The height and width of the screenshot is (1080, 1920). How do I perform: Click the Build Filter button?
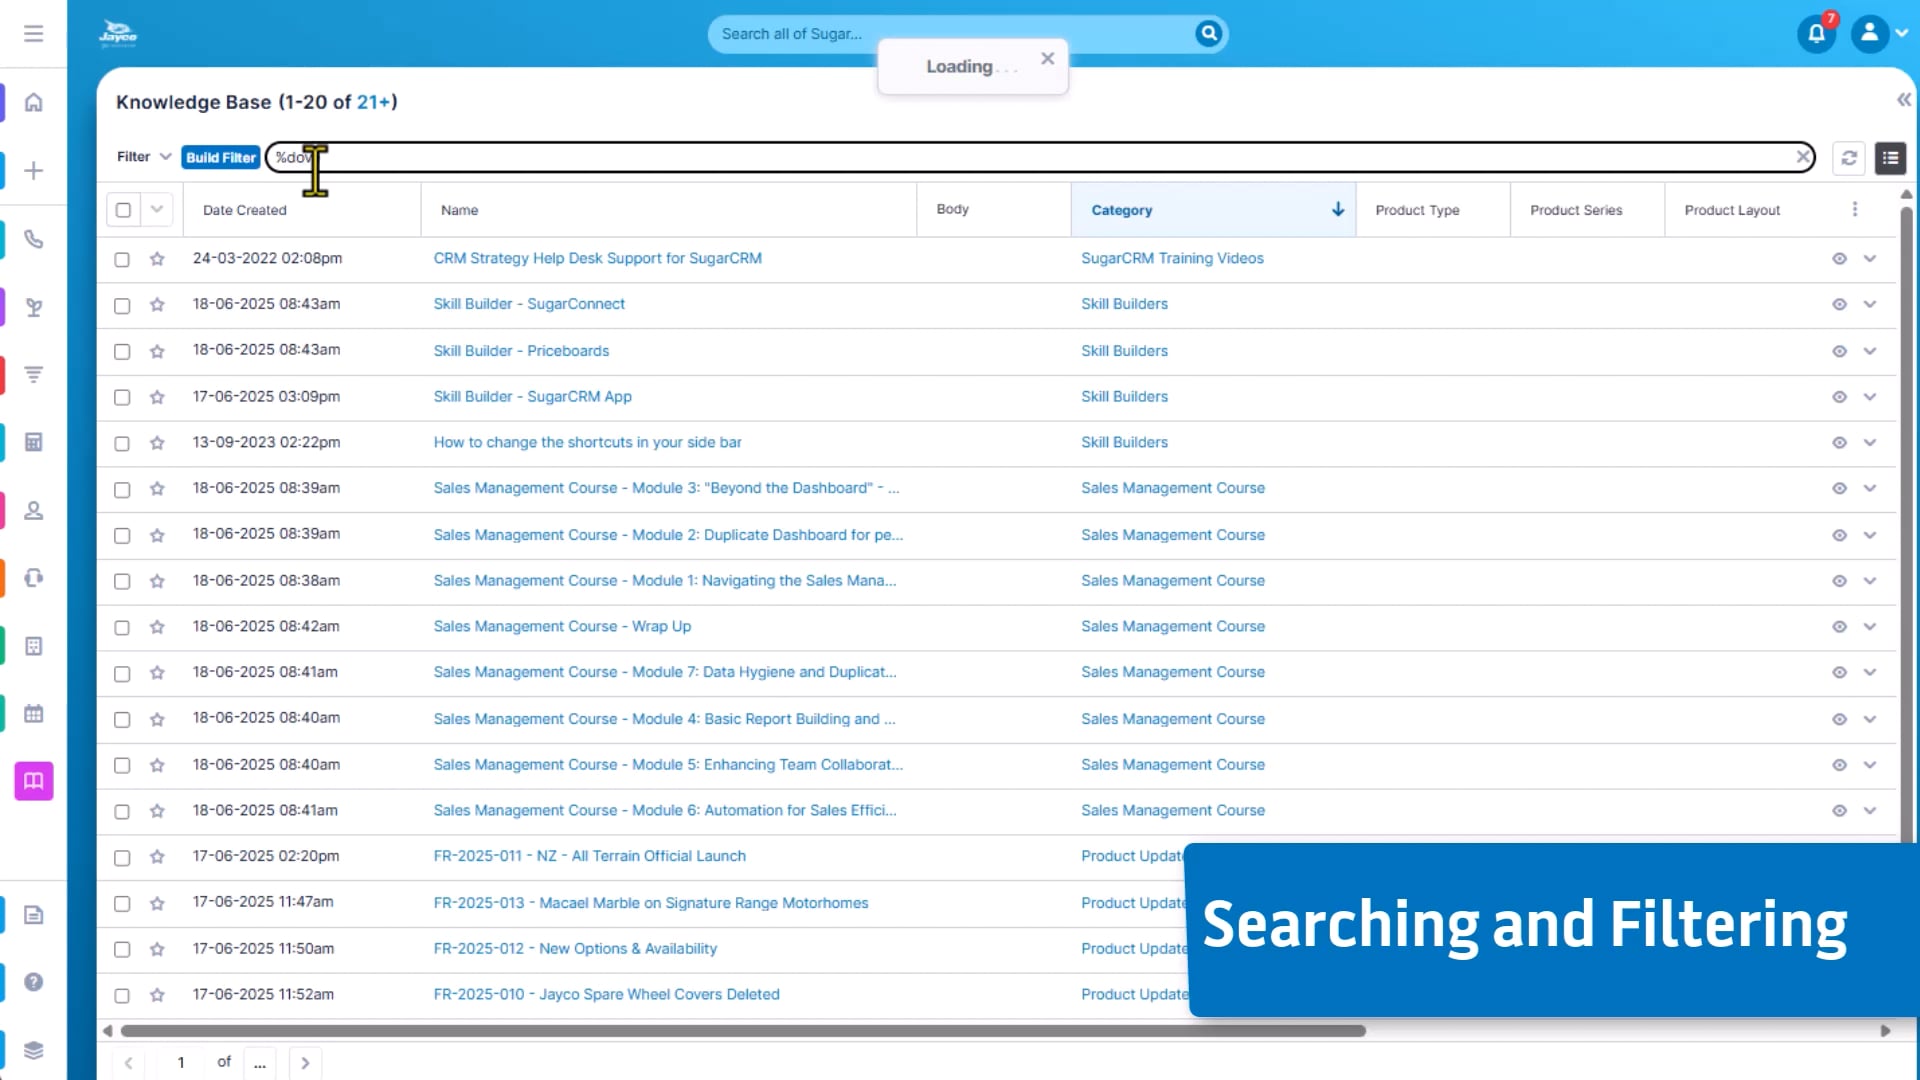click(221, 157)
